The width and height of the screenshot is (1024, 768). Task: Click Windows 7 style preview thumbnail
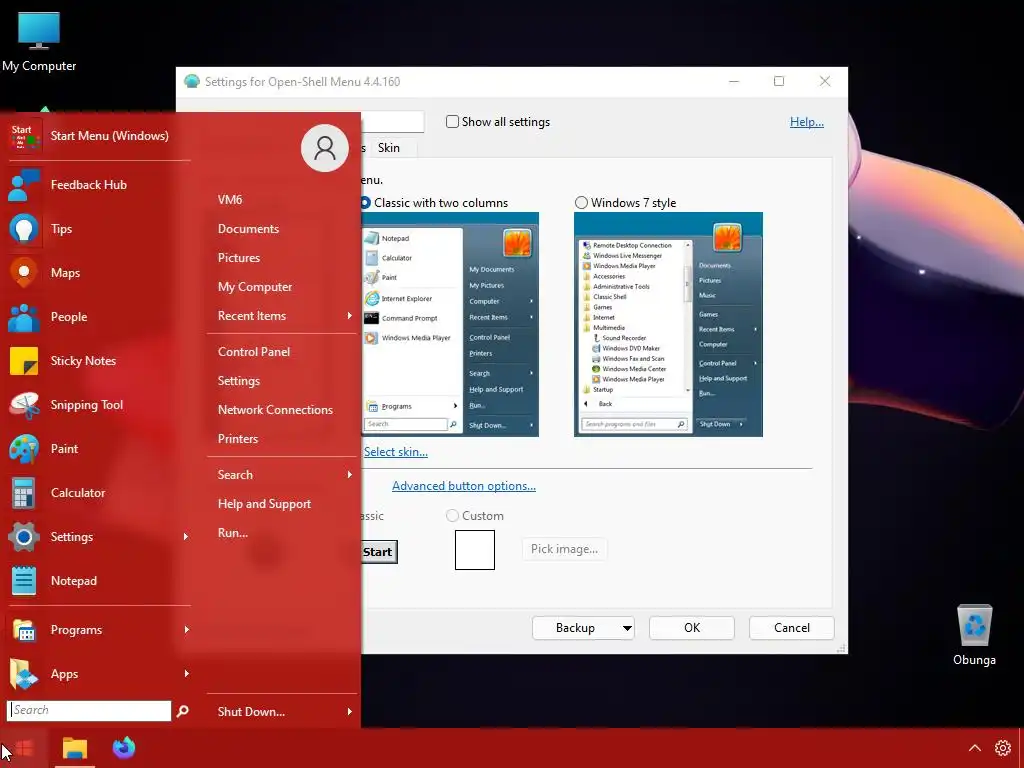pyautogui.click(x=668, y=325)
